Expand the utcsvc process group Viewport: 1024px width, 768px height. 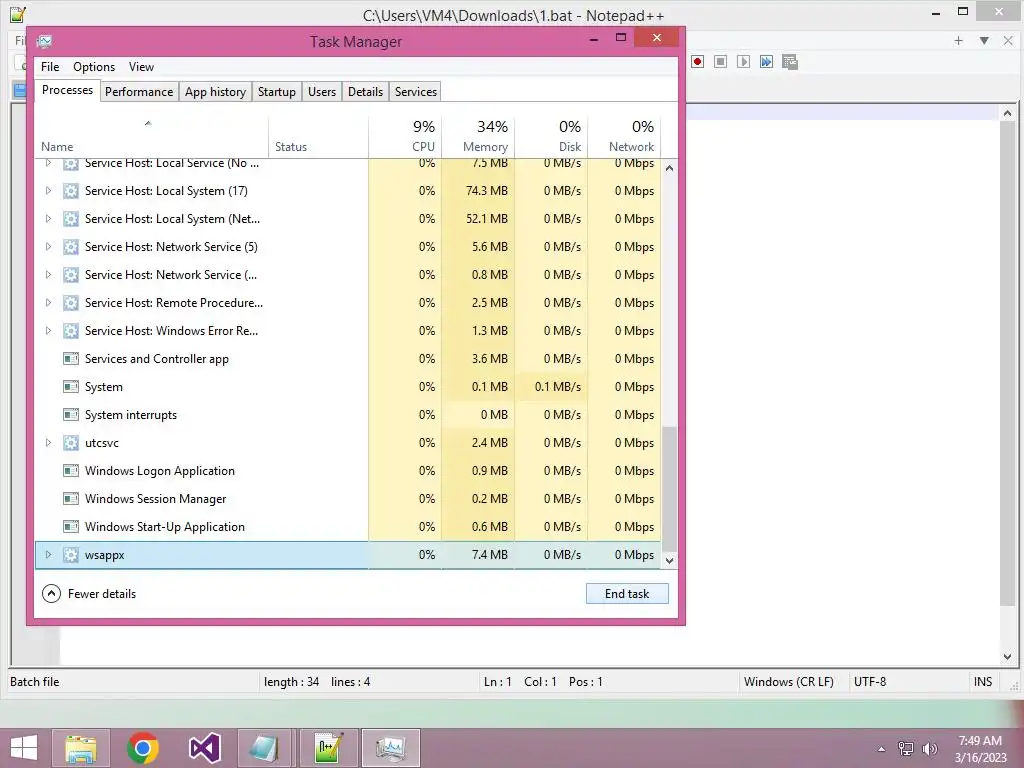(48, 443)
